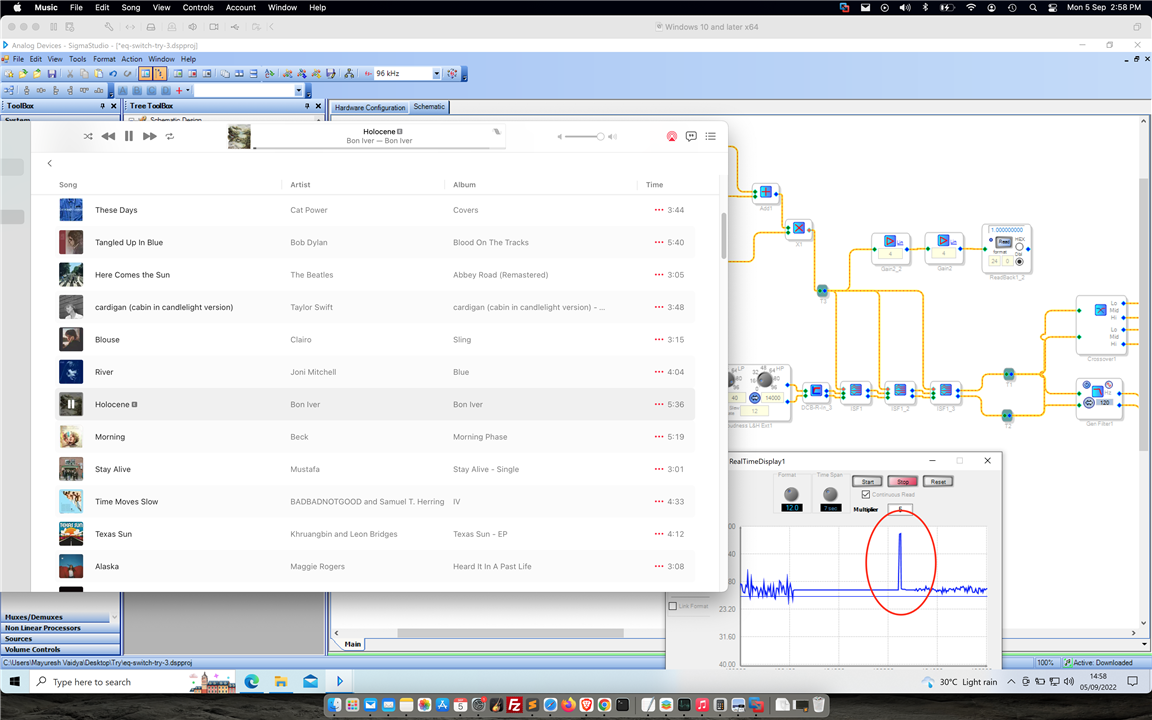This screenshot has height=720, width=1152.
Task: Select the X1 multiplier block in schematic
Action: pyautogui.click(x=799, y=228)
